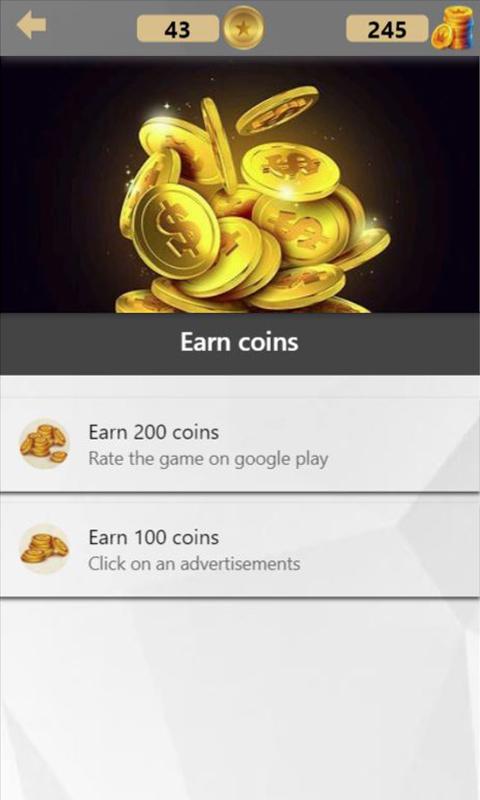Click the Earn 100 coins title text

click(154, 537)
